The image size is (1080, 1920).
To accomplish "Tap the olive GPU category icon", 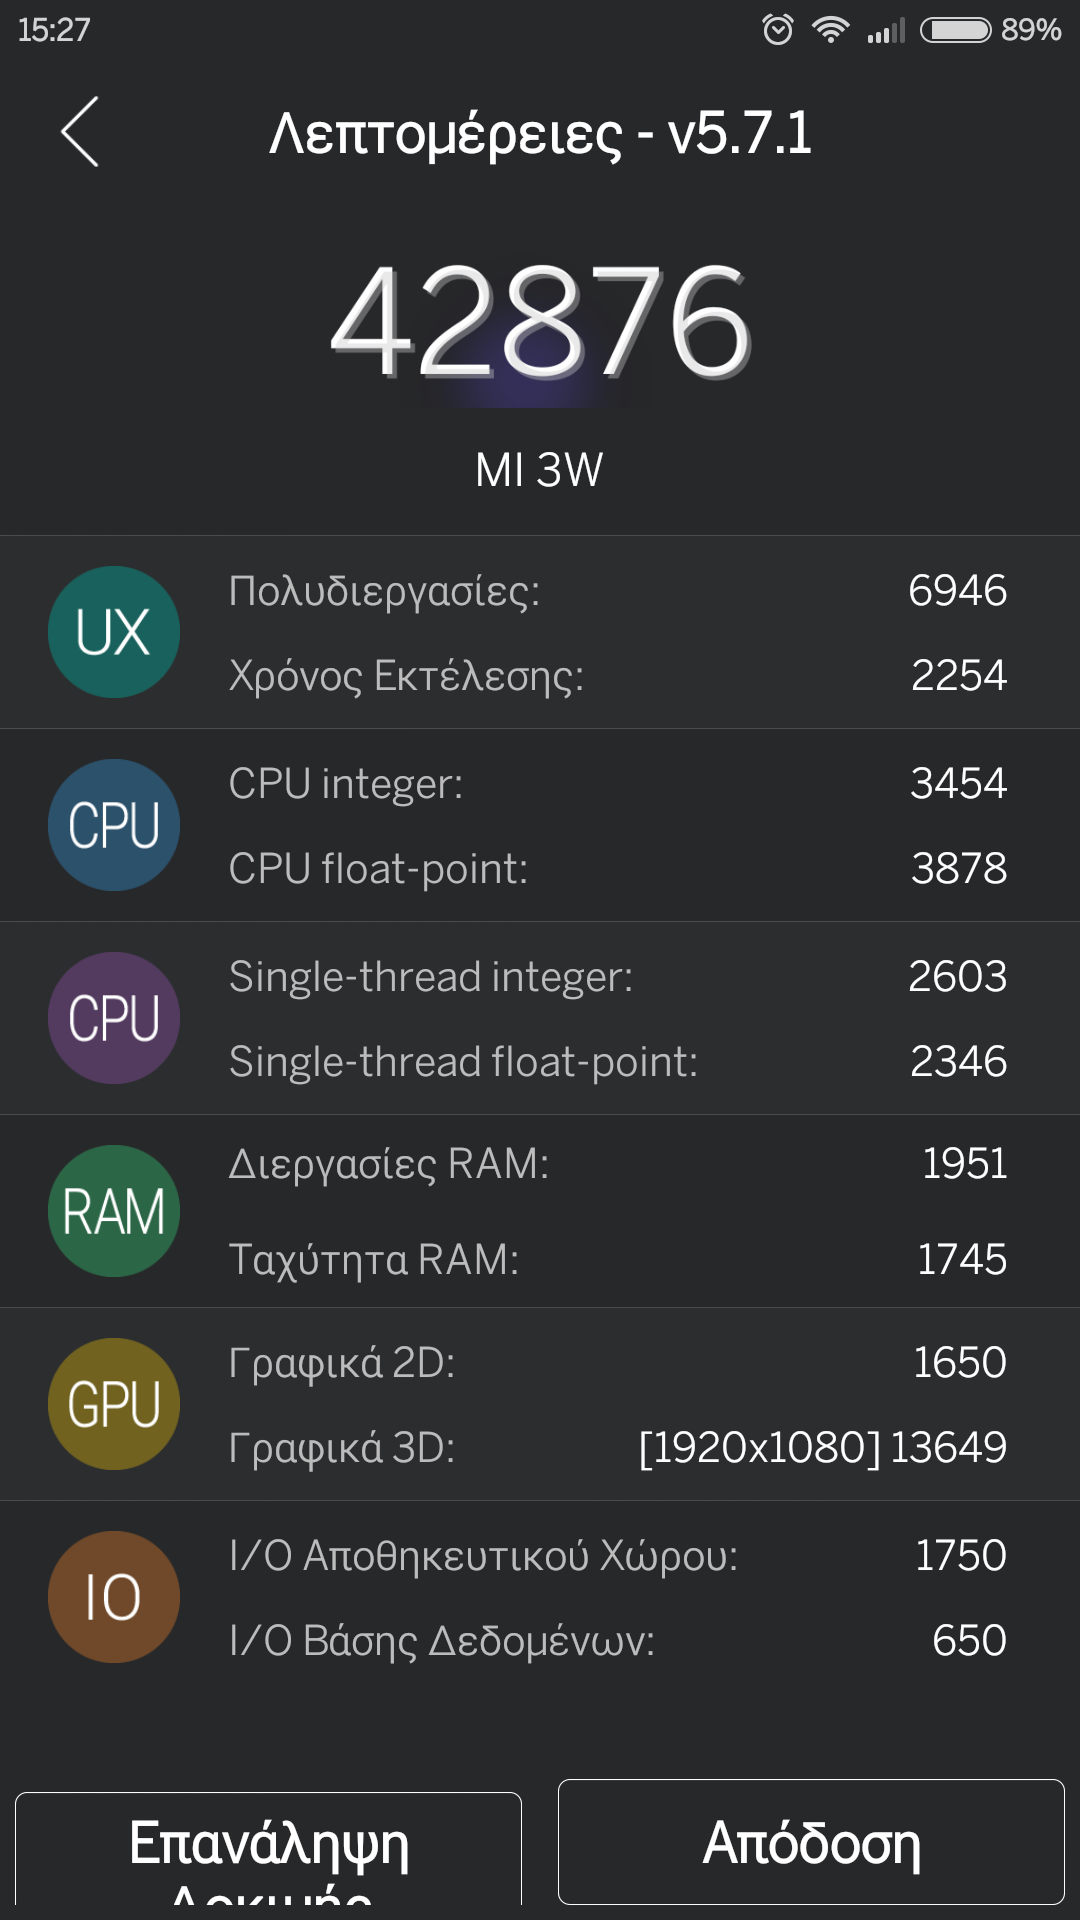I will click(x=114, y=1404).
